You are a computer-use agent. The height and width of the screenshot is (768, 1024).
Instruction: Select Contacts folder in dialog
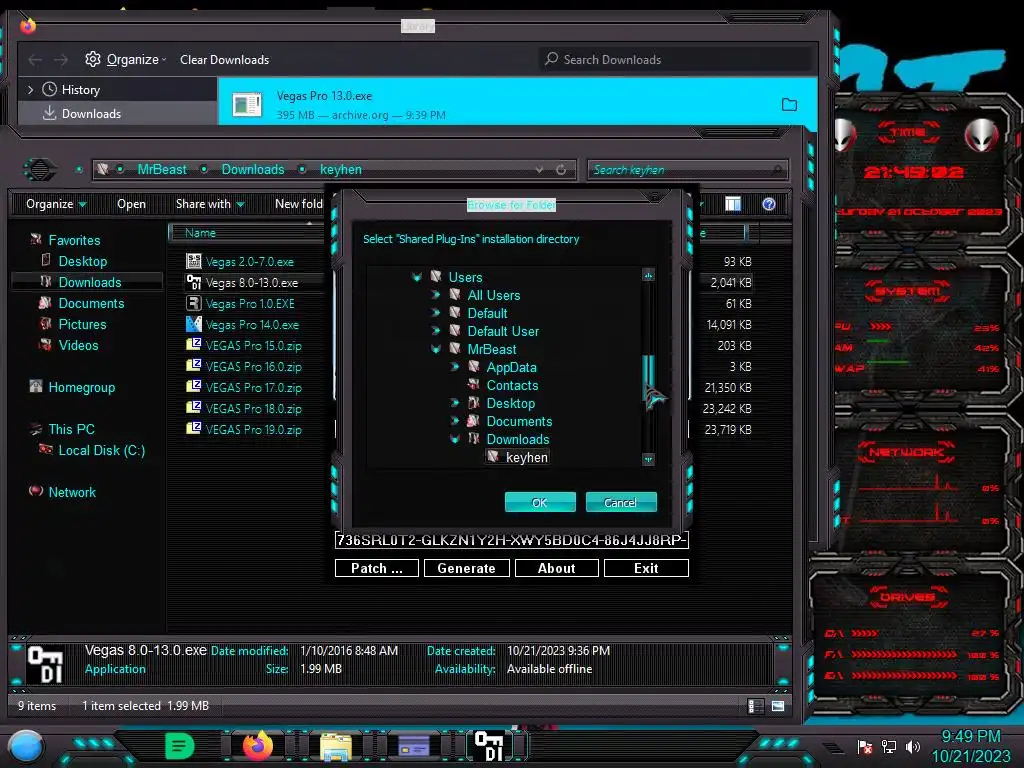pyautogui.click(x=512, y=385)
